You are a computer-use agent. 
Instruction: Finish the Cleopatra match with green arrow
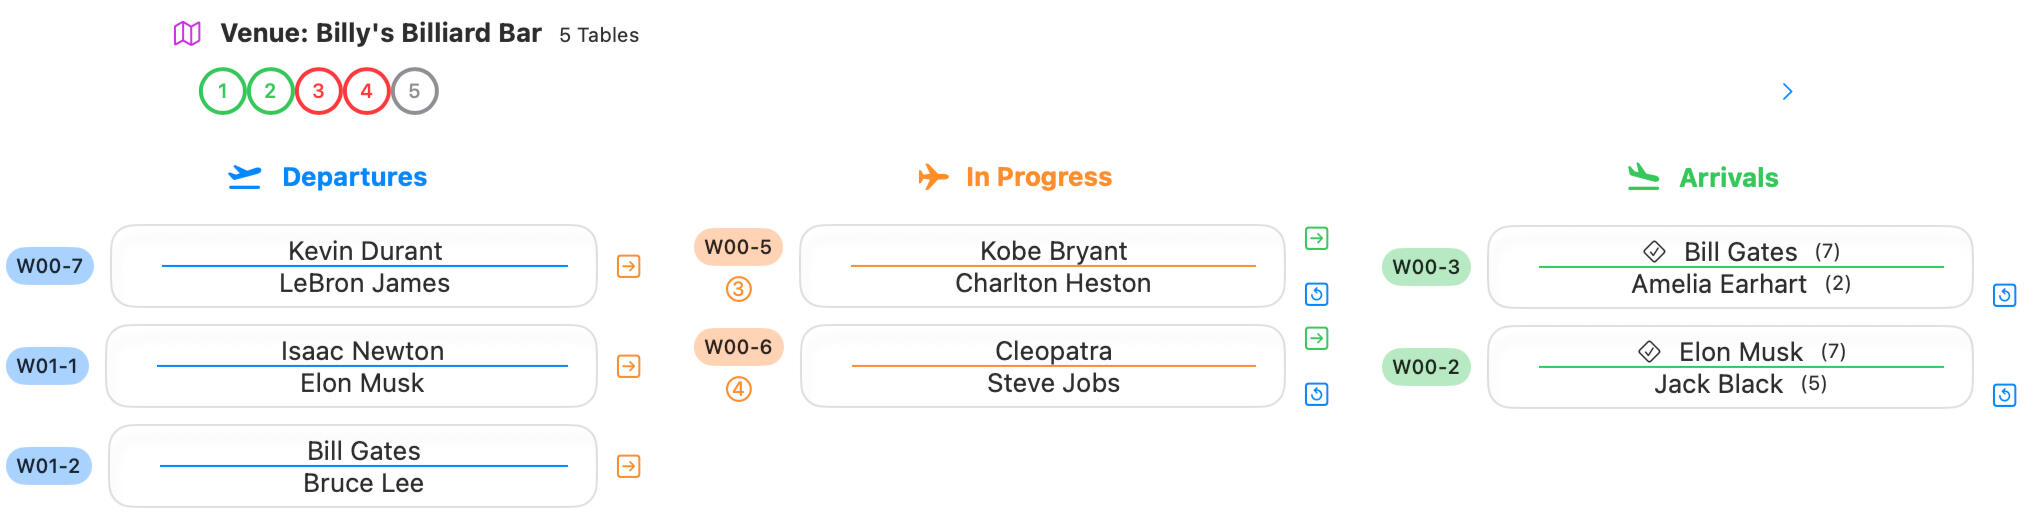tap(1316, 338)
